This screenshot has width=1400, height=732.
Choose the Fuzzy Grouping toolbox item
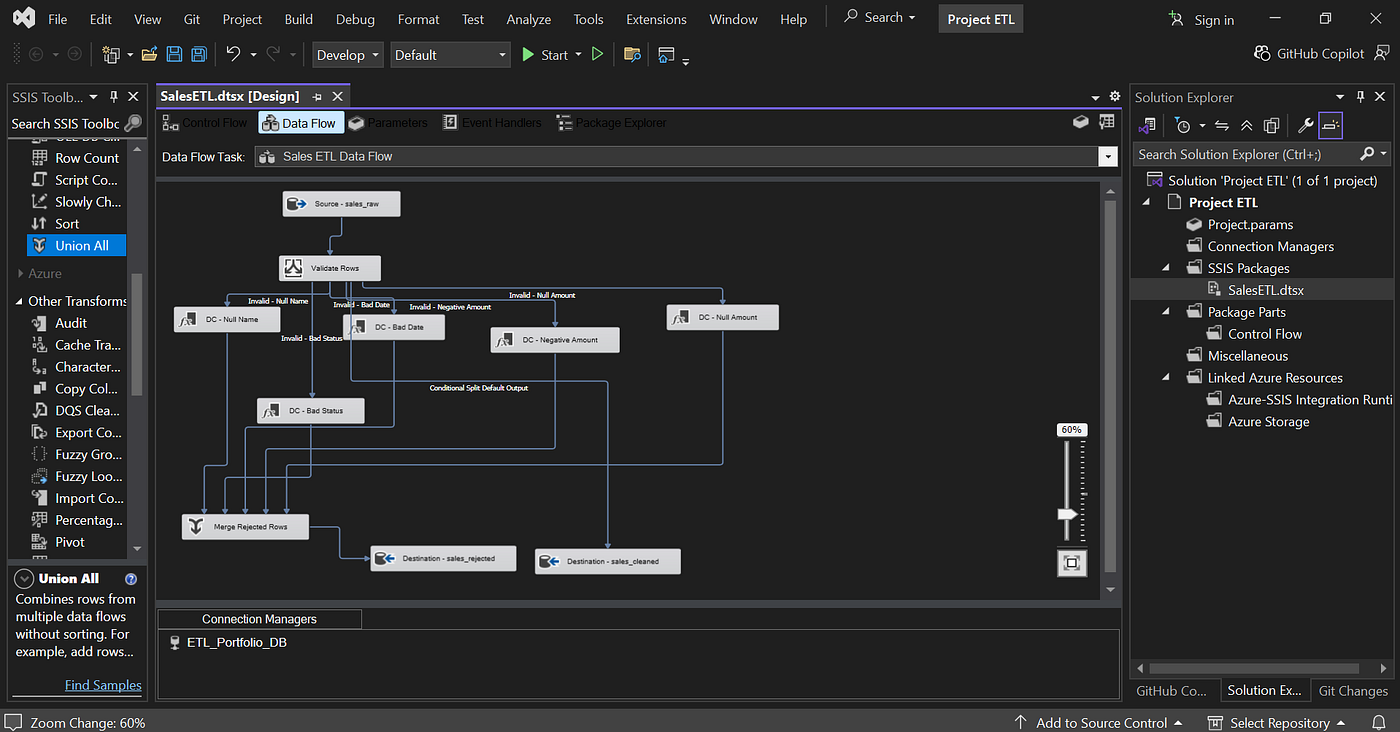click(x=75, y=455)
